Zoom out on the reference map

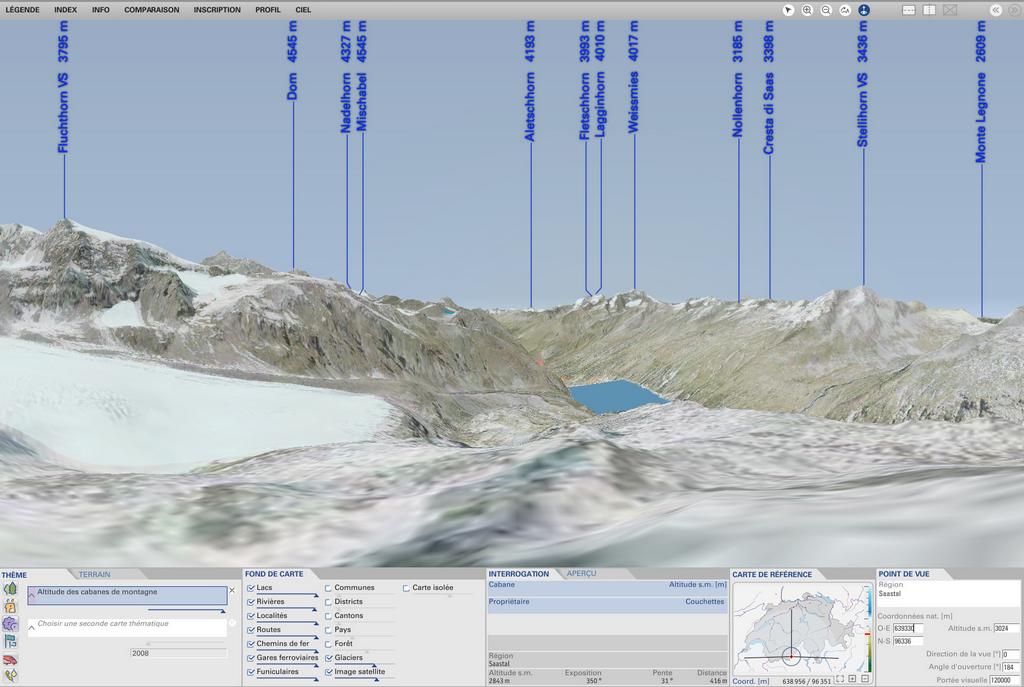click(865, 679)
